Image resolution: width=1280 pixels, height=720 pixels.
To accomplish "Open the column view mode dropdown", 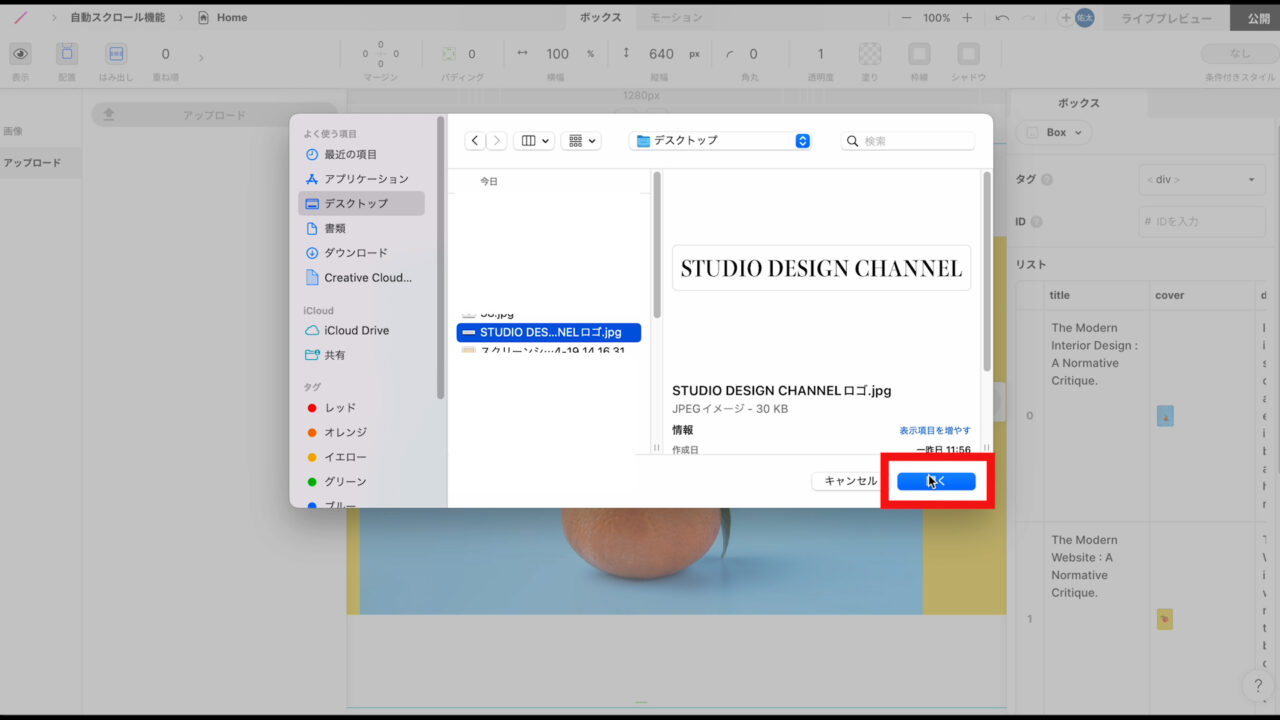I will [x=534, y=141].
